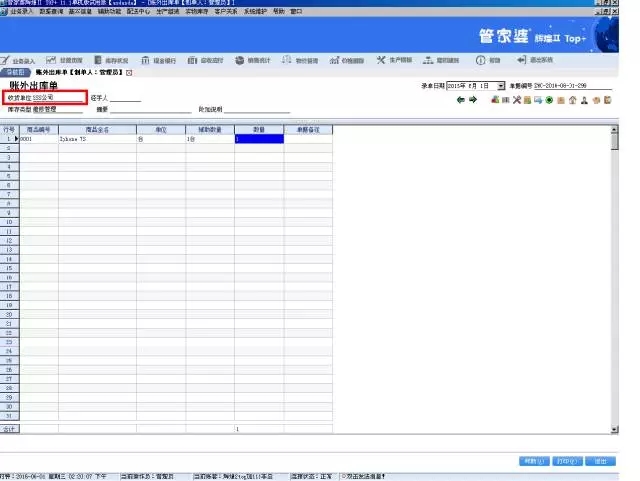The image size is (640, 481).
Task: Click the 商品编号 column header
Action: coord(39,130)
